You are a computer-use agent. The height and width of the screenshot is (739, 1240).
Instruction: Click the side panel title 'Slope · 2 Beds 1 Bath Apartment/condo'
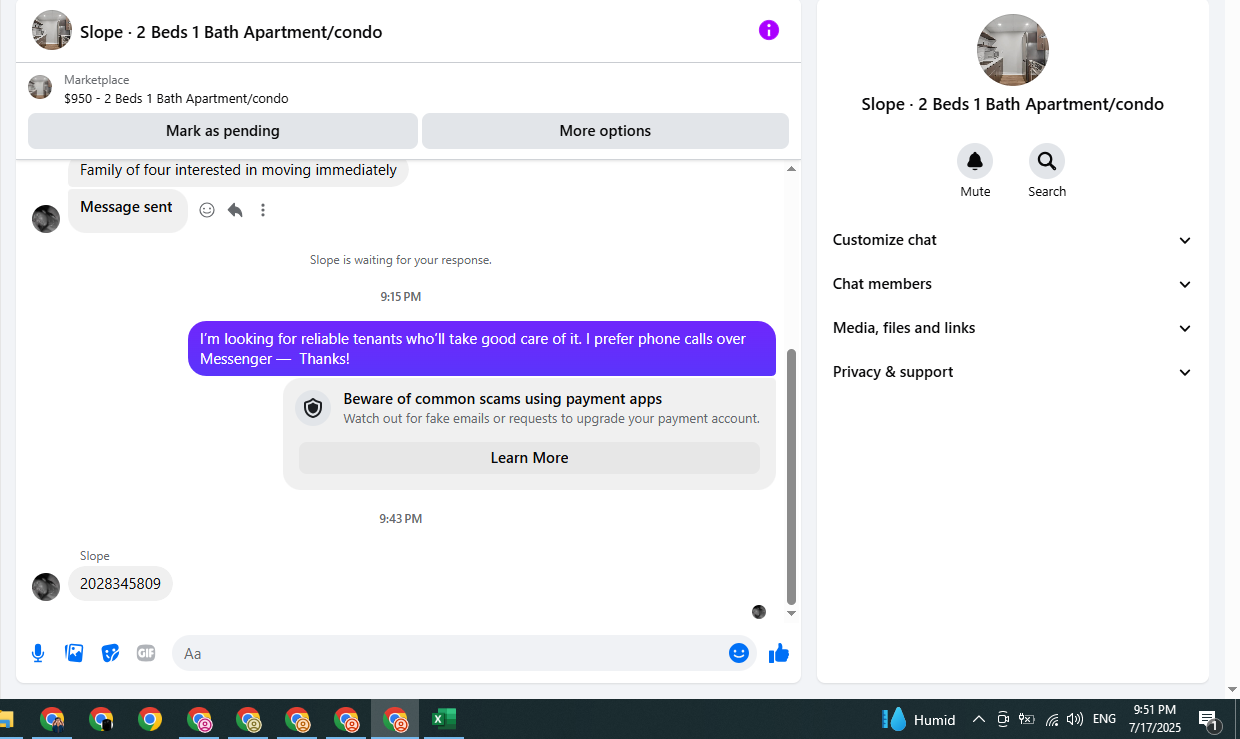point(1013,104)
